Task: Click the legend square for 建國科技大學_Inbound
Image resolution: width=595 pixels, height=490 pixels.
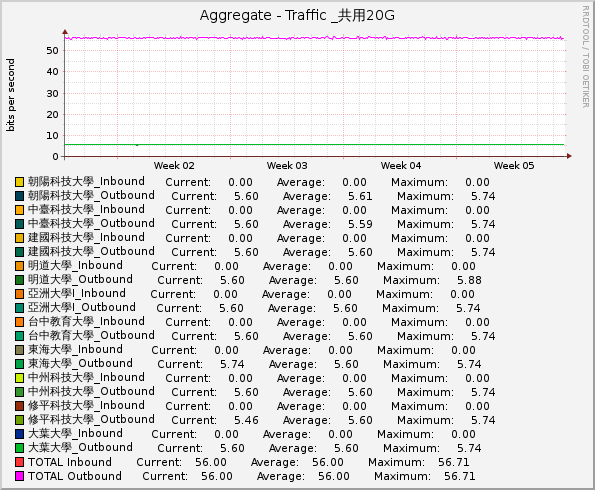Action: coord(19,238)
